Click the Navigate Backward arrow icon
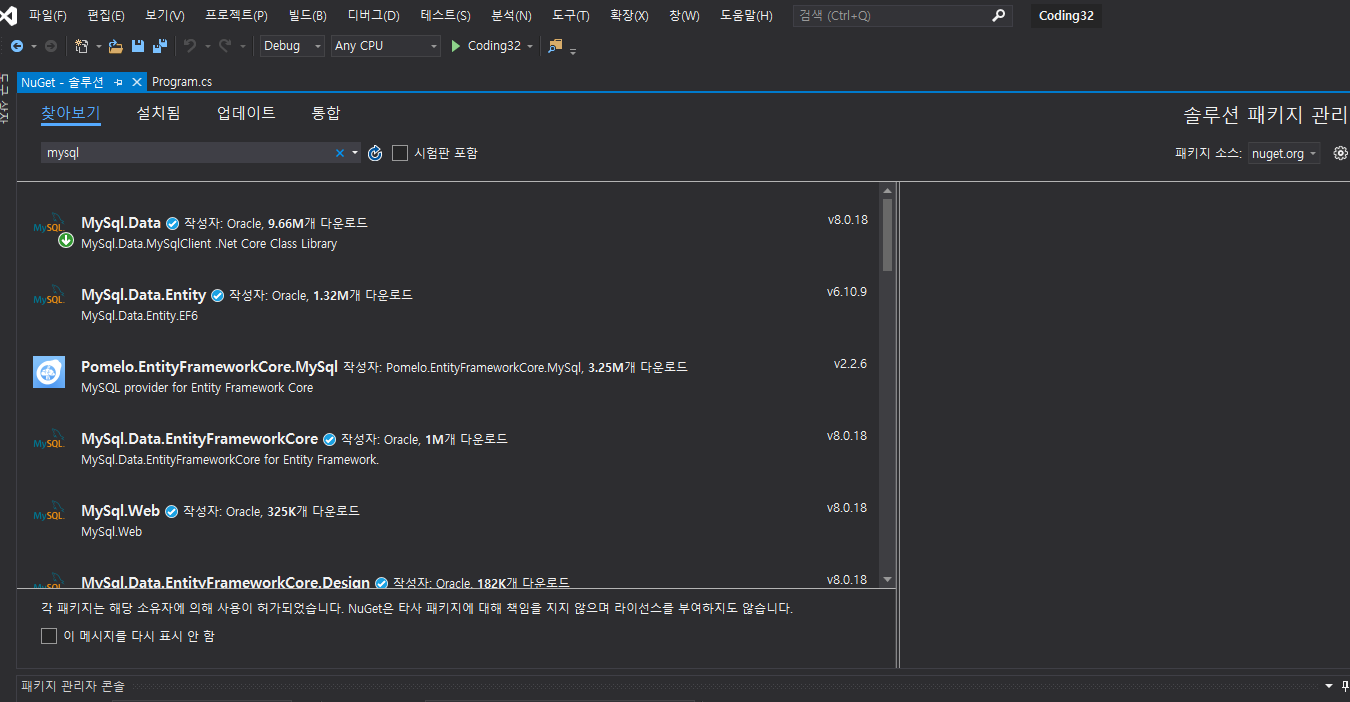The image size is (1350, 702). 17,46
